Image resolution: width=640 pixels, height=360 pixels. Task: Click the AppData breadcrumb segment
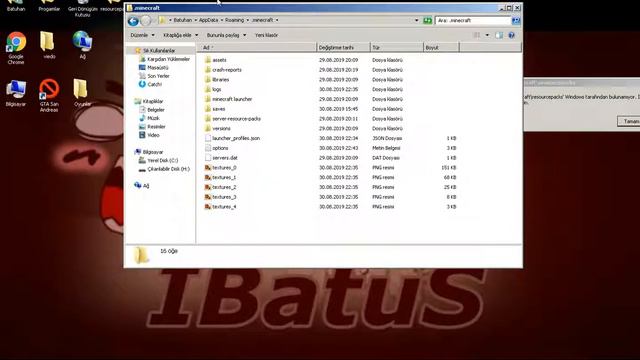tap(208, 20)
